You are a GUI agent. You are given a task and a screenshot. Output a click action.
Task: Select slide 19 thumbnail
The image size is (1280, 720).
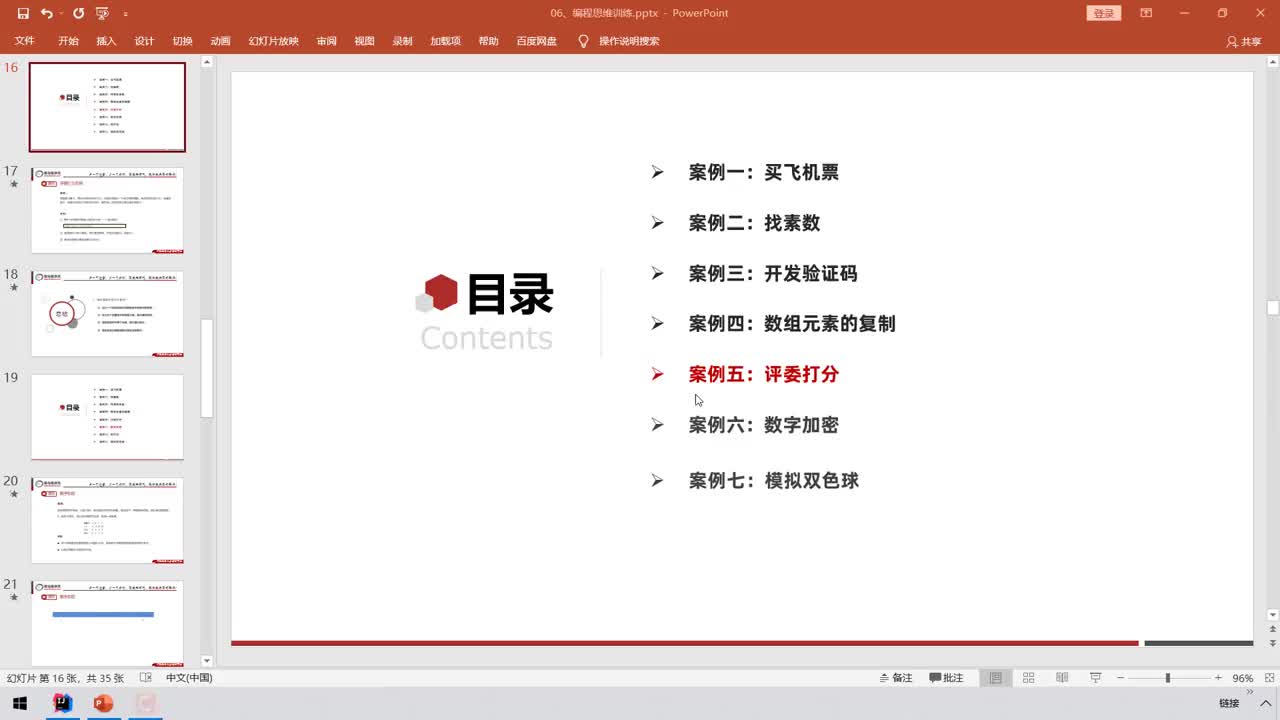(x=107, y=417)
